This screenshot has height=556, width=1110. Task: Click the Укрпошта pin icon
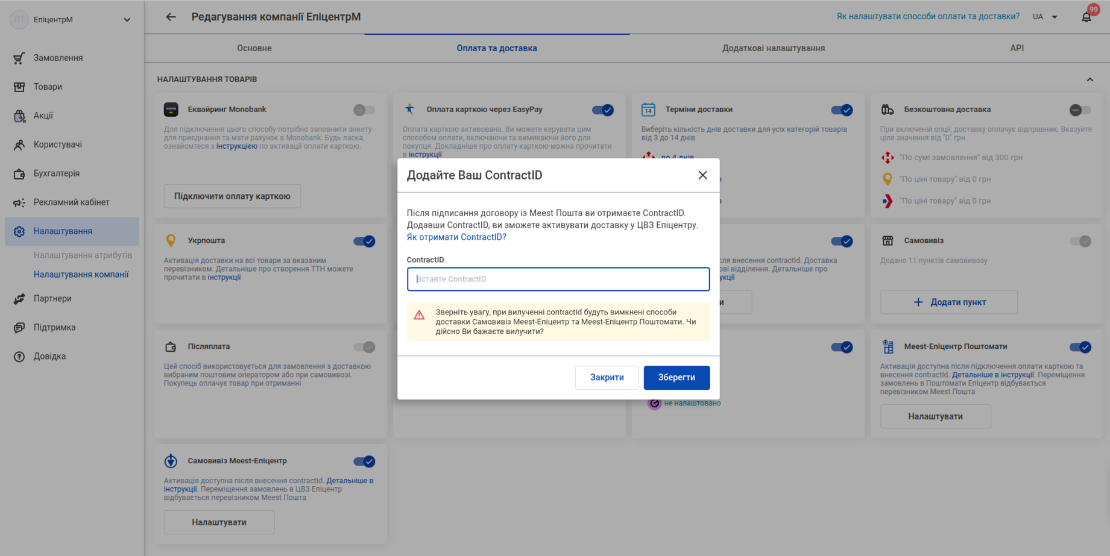point(171,241)
